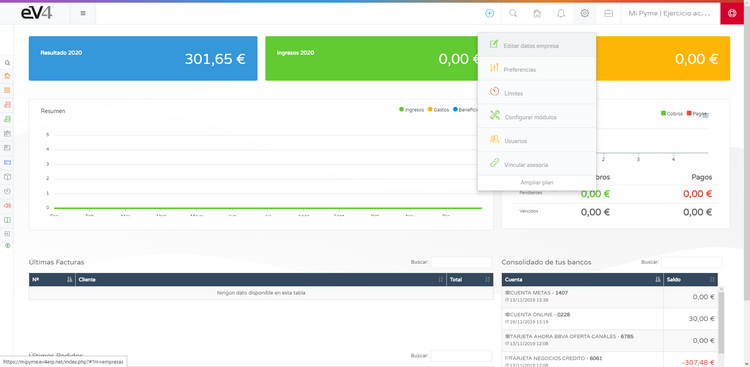Sort invoices table by Total column
Screen dimensions: 750x367
point(470,279)
